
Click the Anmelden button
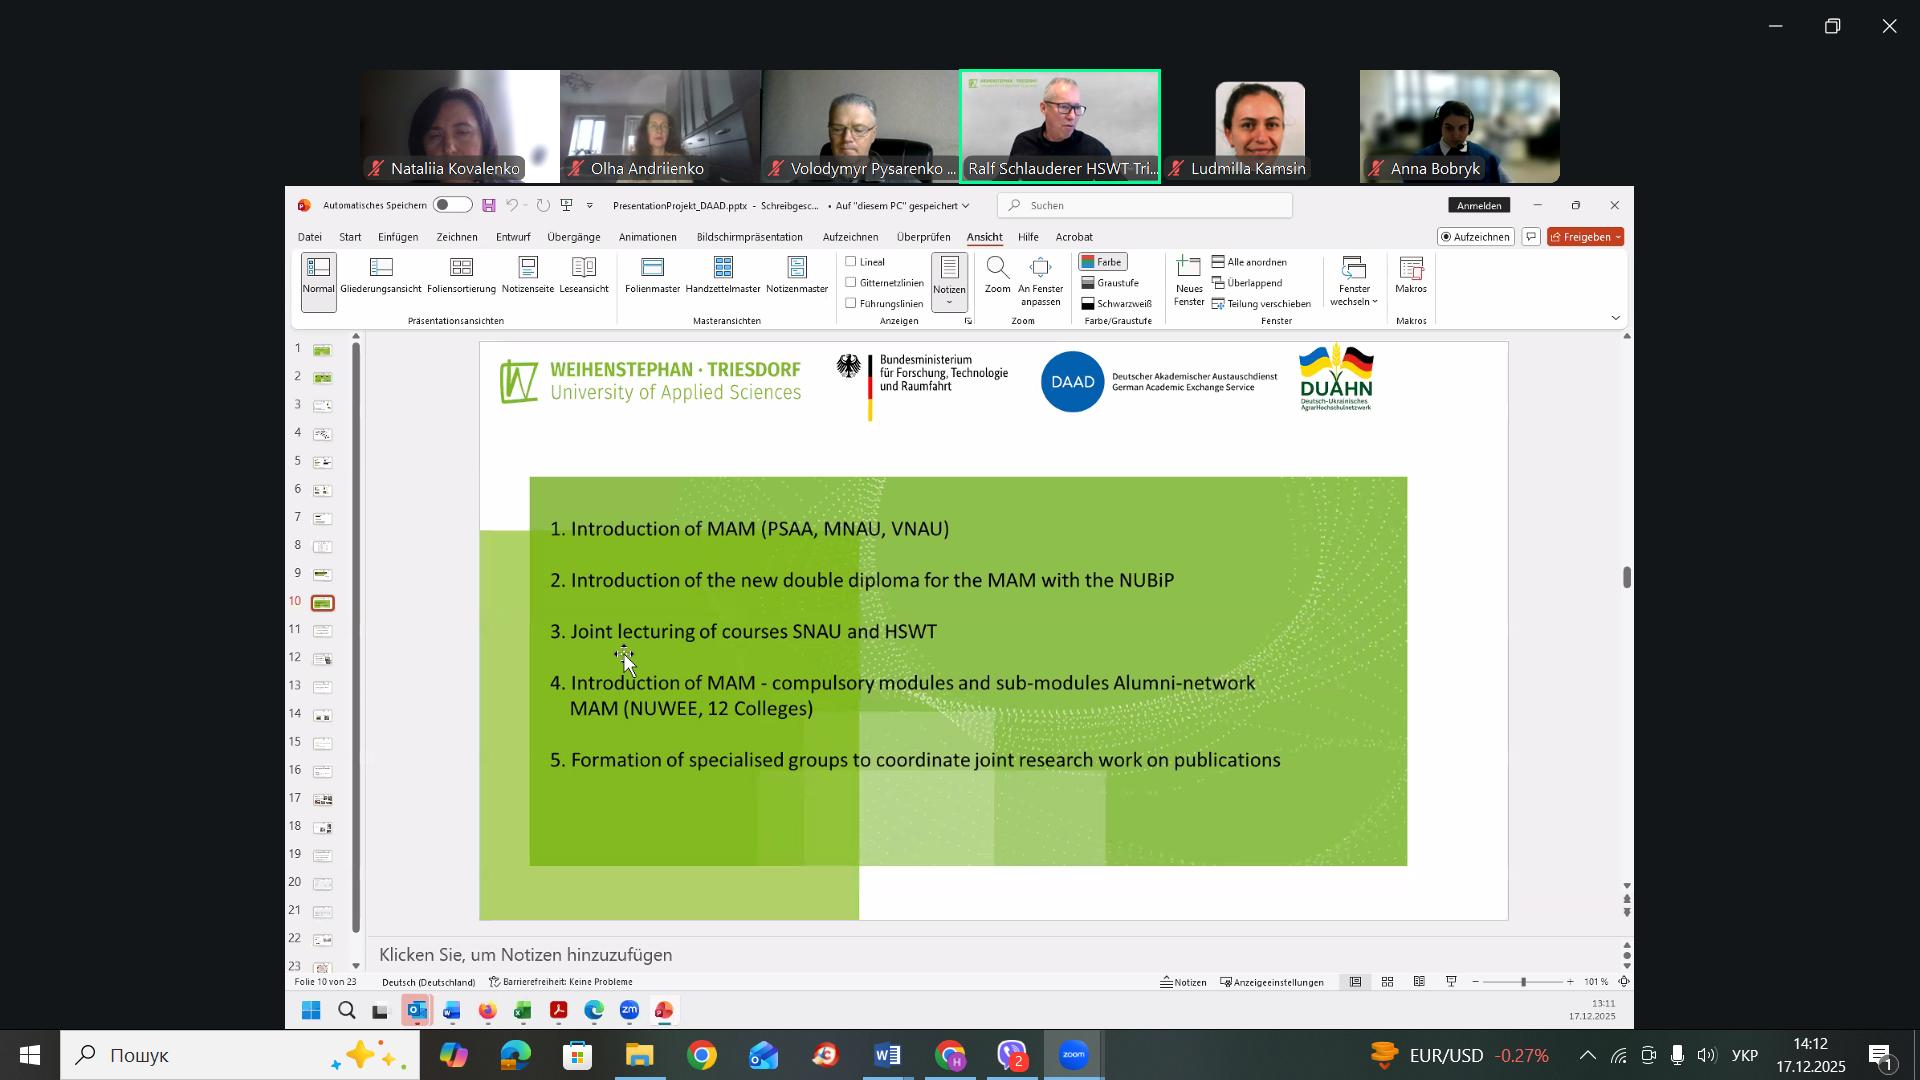1479,206
